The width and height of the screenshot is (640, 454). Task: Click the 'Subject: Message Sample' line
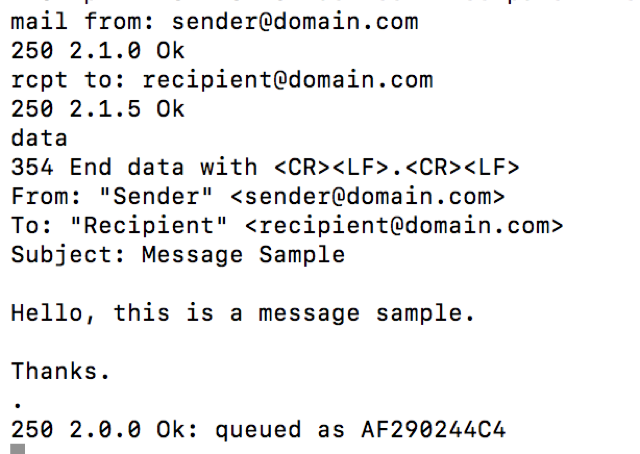pyautogui.click(x=178, y=255)
